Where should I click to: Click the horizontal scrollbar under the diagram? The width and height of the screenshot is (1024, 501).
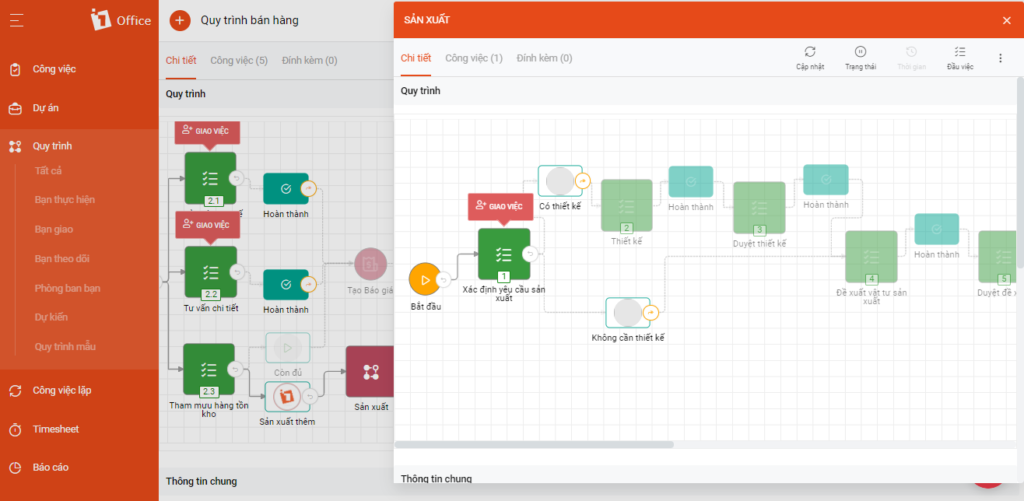pyautogui.click(x=534, y=444)
